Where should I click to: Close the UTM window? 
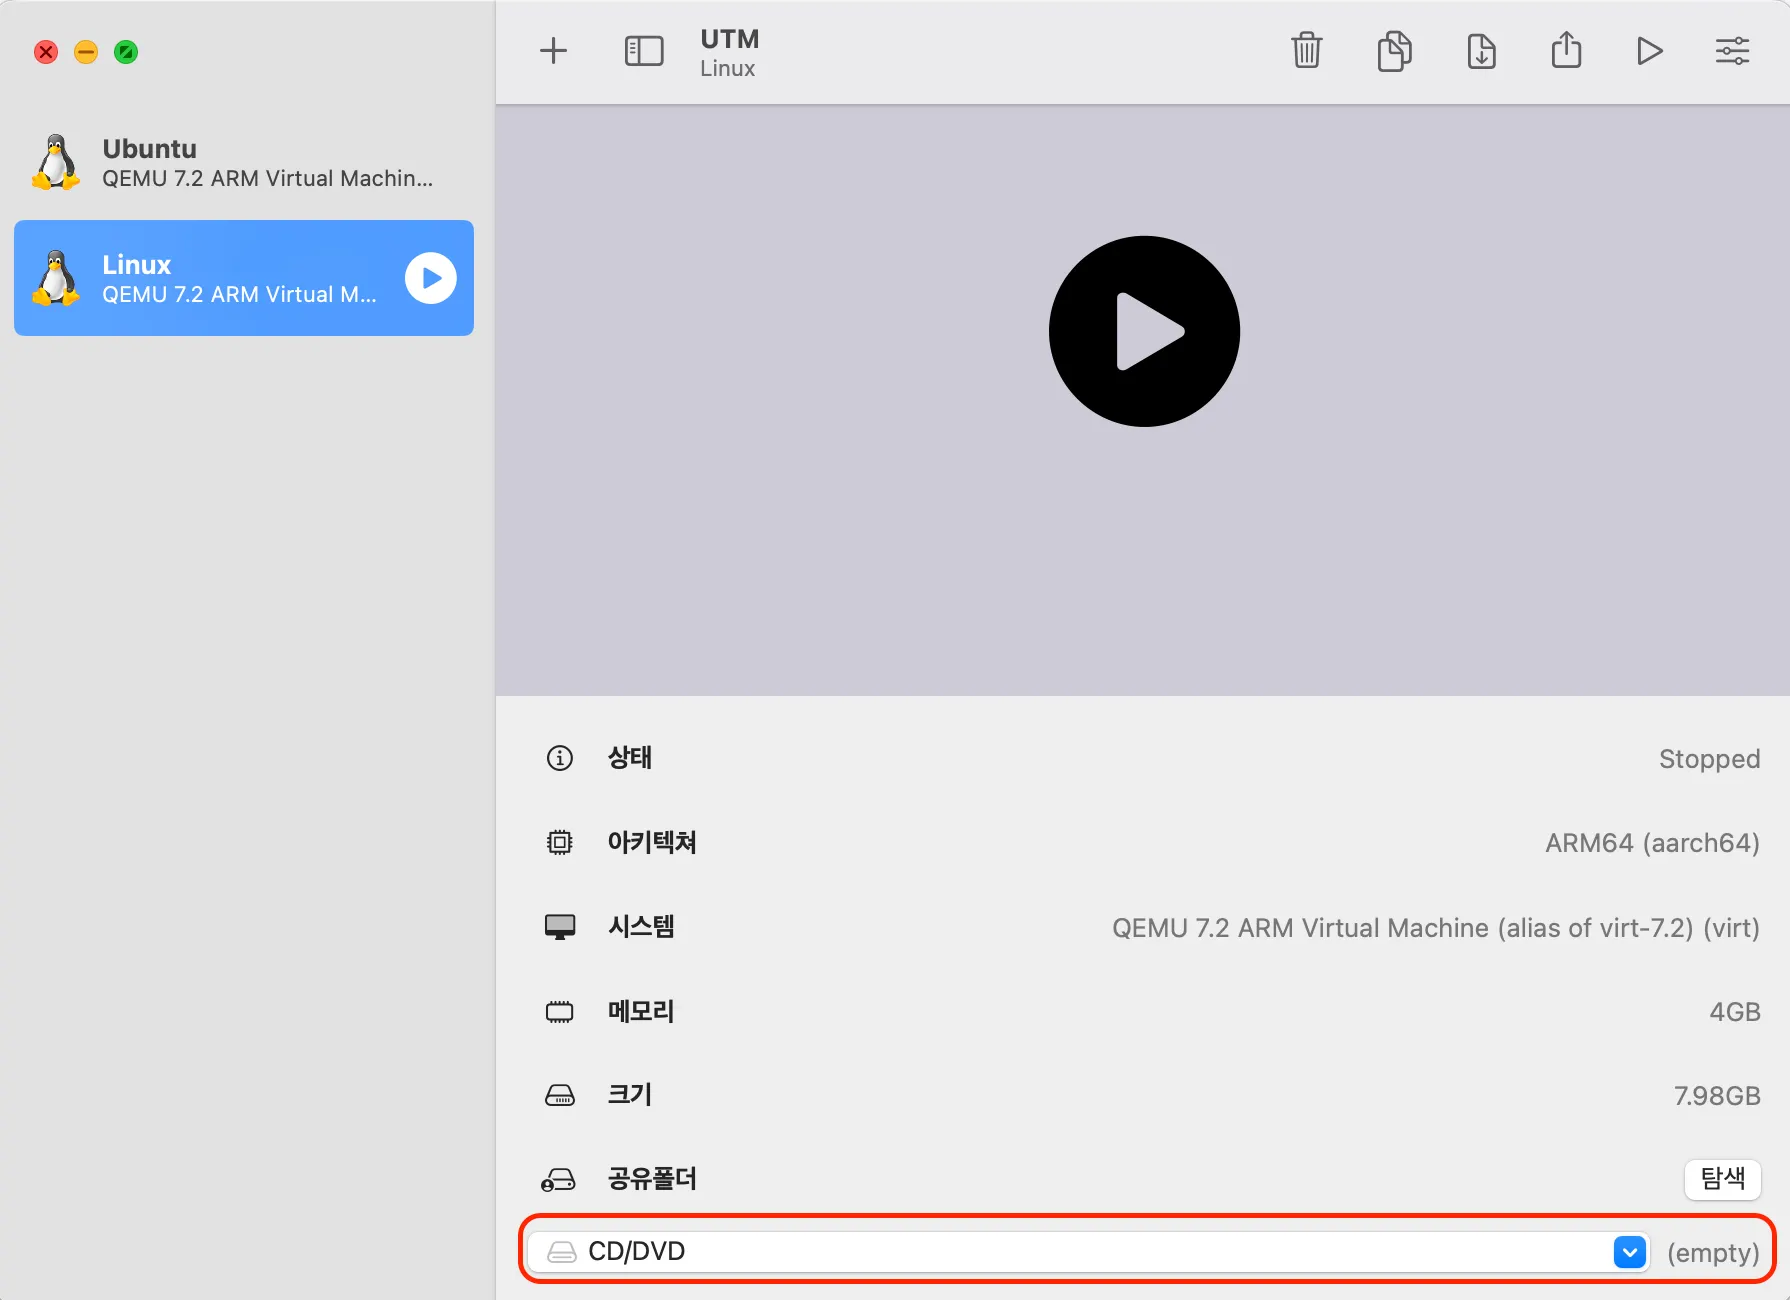(x=46, y=52)
